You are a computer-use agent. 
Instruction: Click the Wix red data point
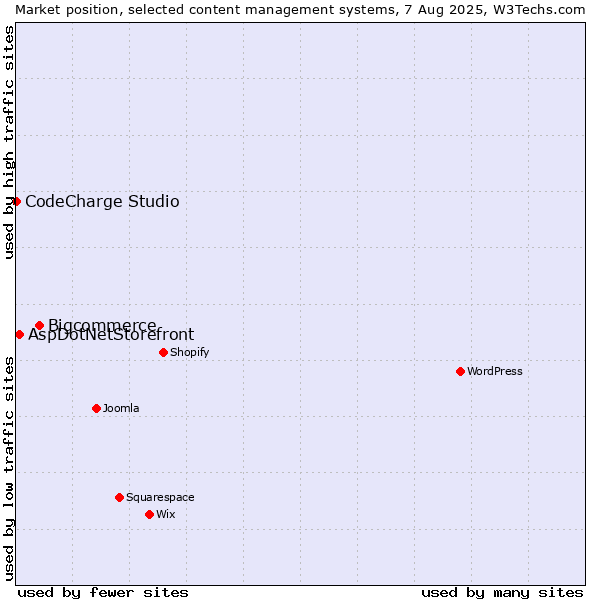click(x=150, y=515)
